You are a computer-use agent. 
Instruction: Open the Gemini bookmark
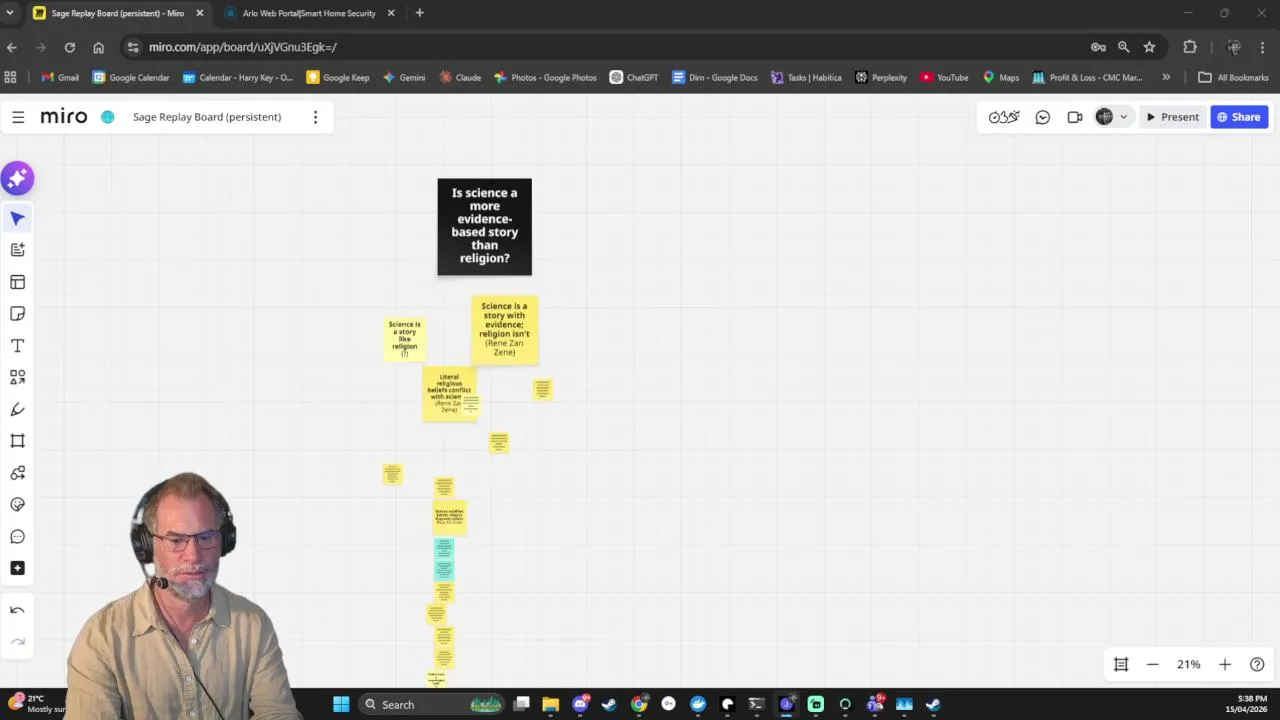404,77
